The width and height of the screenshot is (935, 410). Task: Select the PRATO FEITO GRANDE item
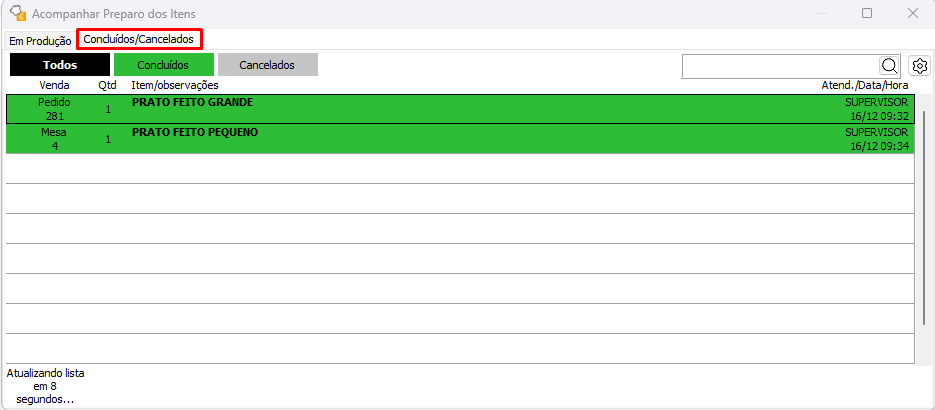tap(192, 103)
